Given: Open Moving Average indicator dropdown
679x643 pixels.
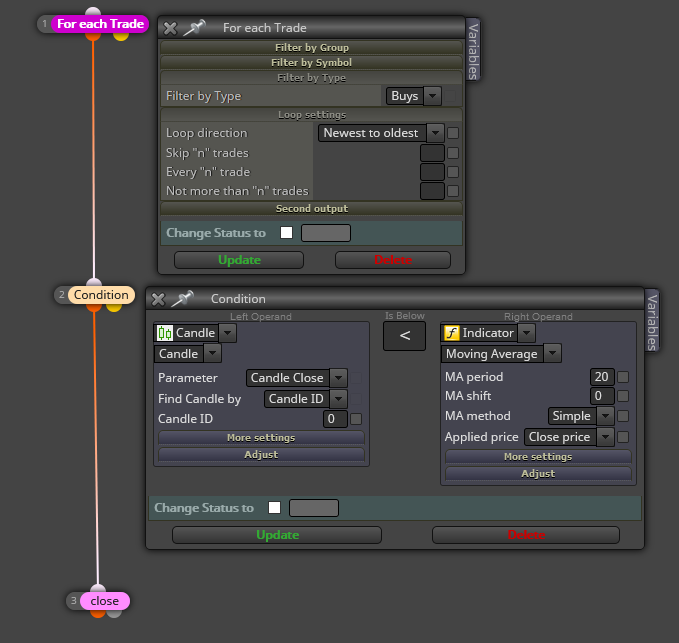Looking at the screenshot, I should click(x=501, y=354).
